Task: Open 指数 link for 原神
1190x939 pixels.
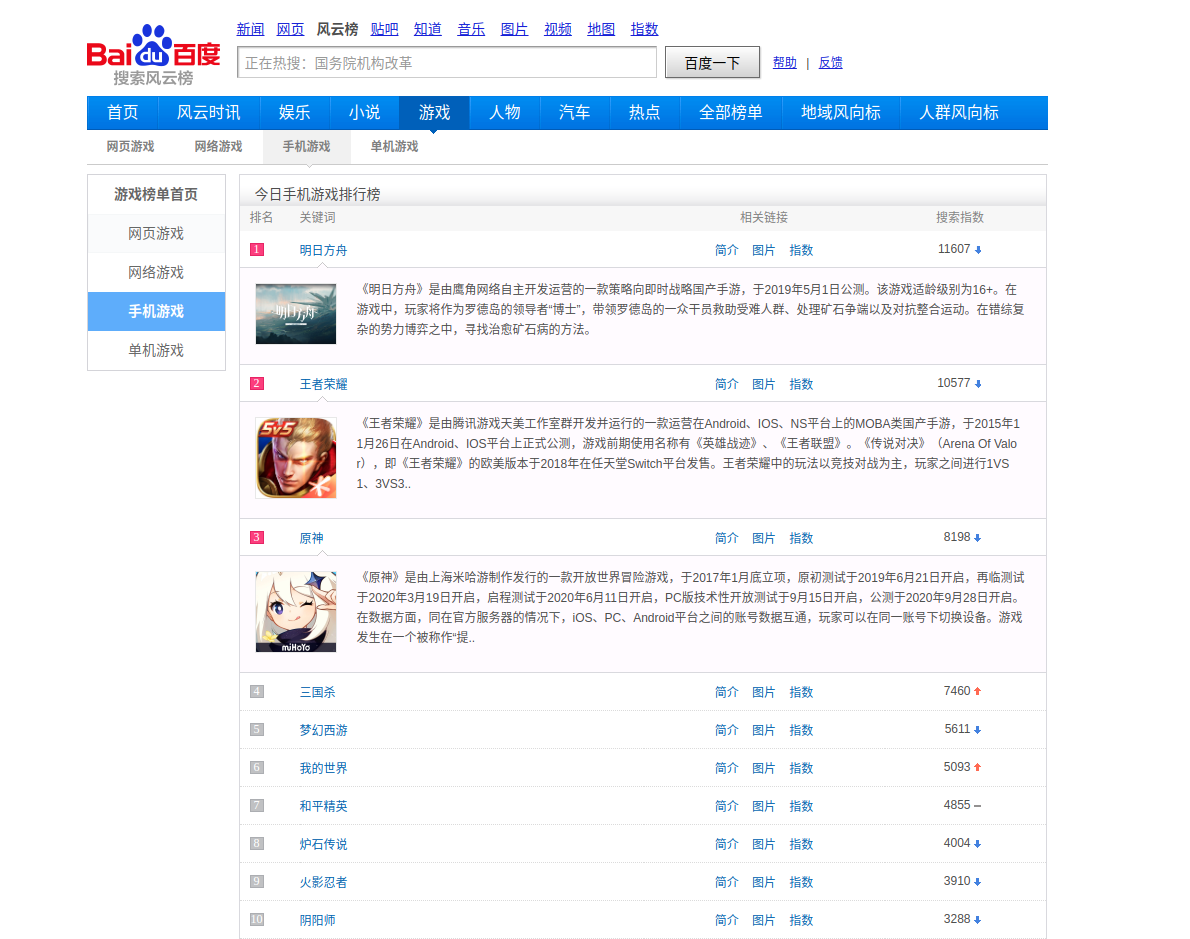Action: coord(801,538)
